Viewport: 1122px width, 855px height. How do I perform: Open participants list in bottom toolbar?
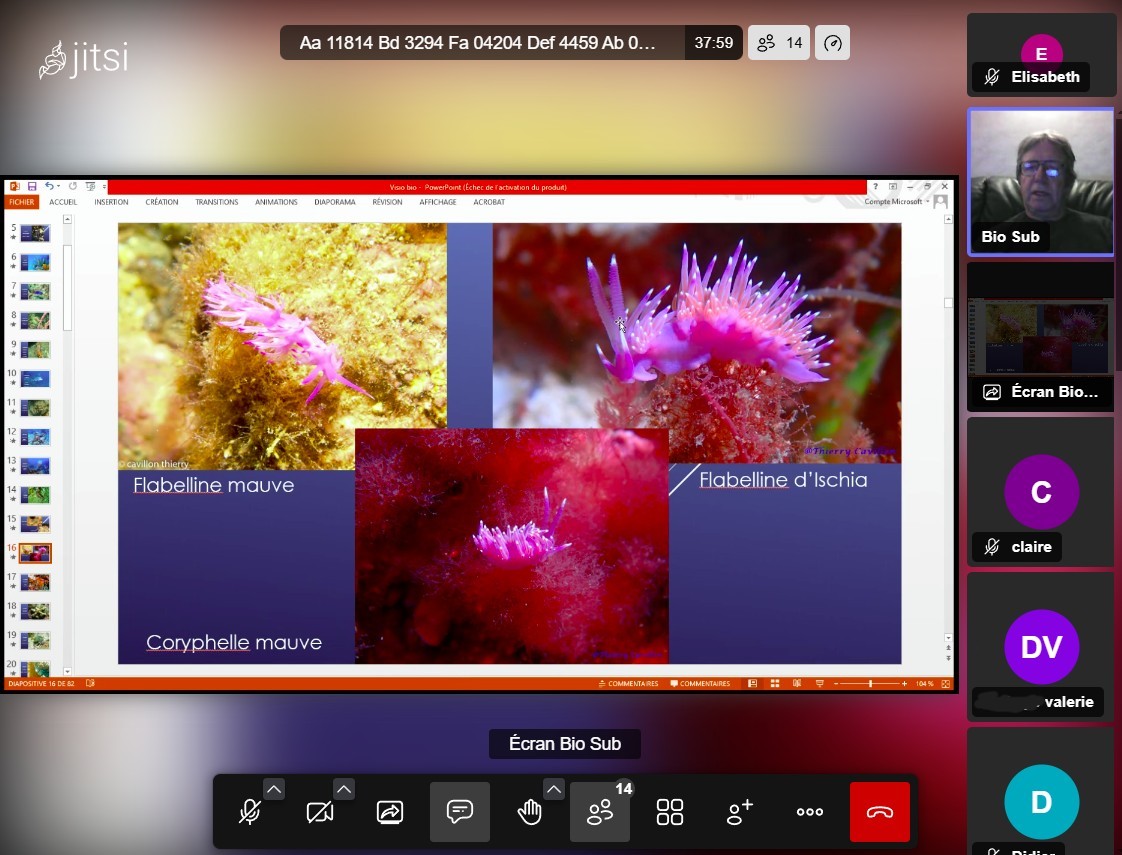[x=600, y=812]
